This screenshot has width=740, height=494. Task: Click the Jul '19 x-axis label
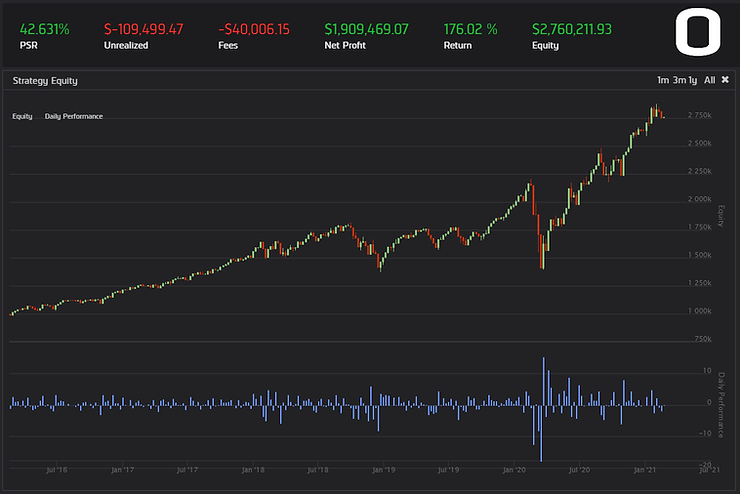coord(448,470)
